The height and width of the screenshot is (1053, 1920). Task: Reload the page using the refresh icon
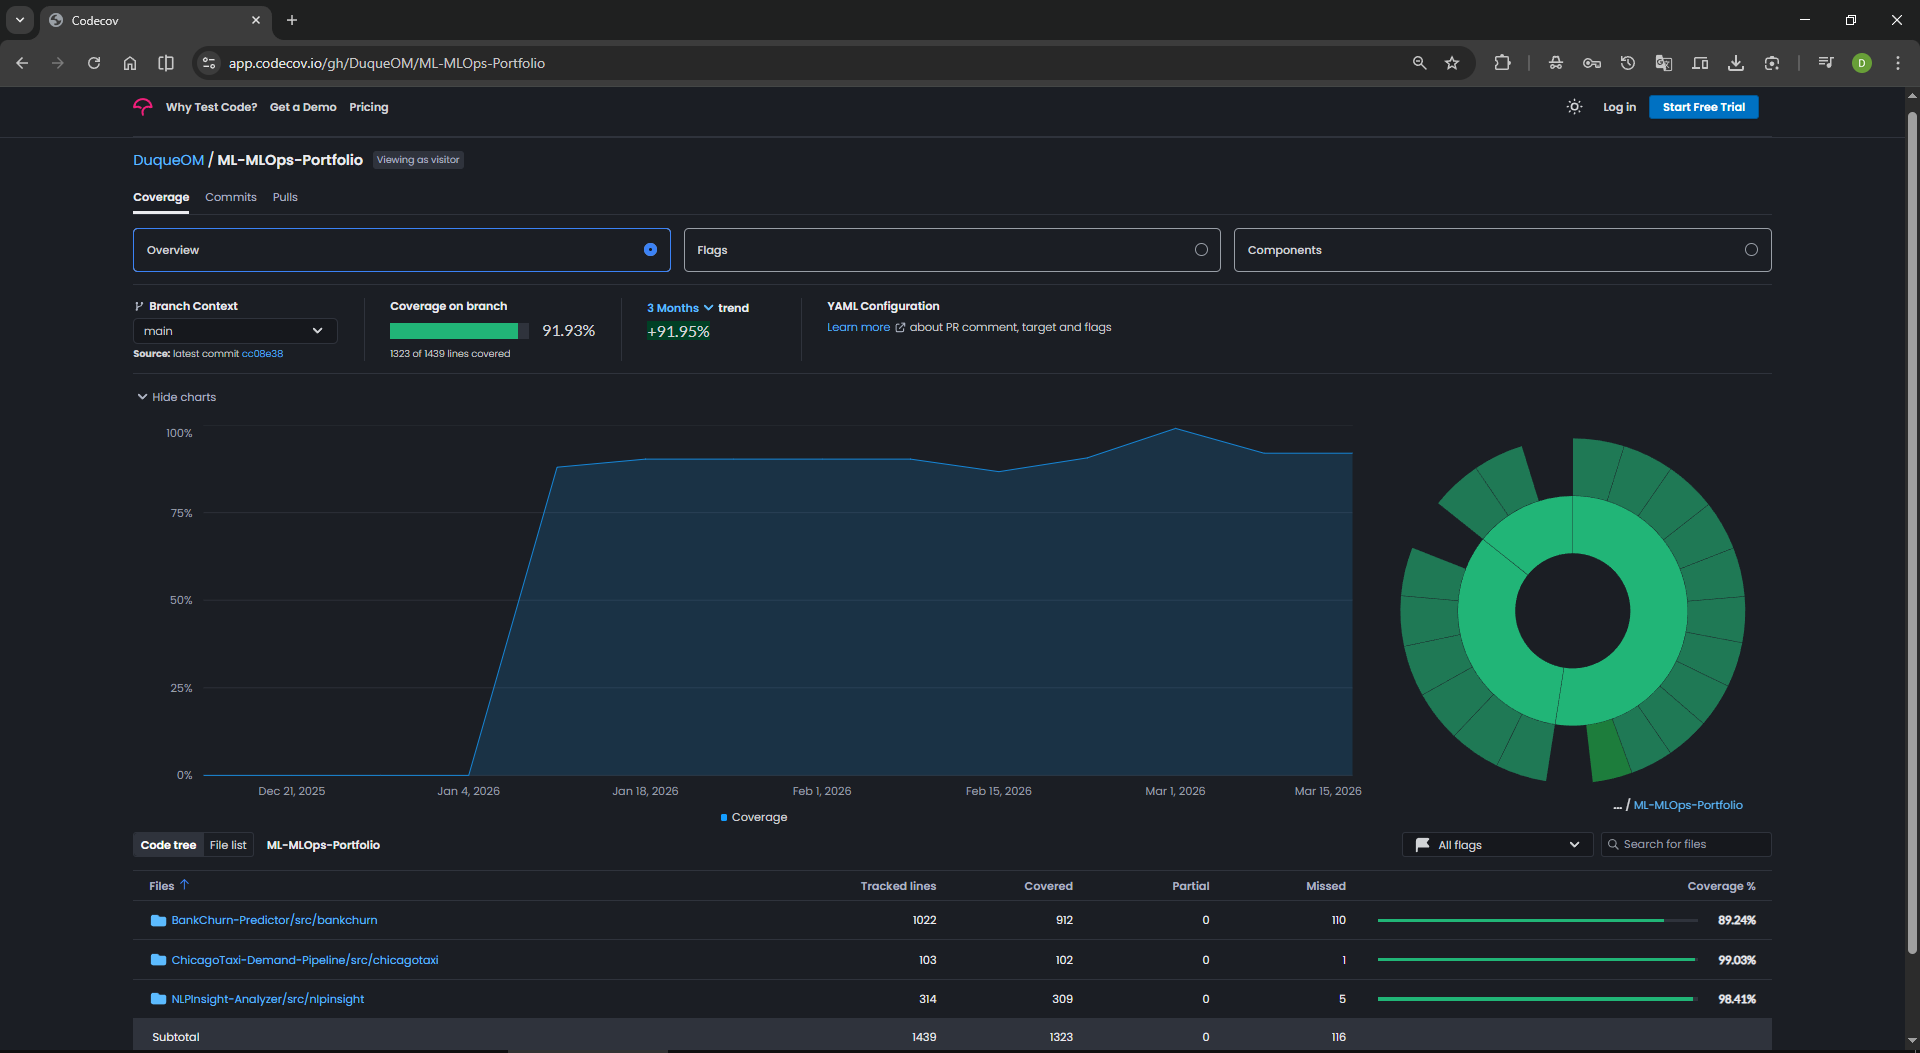point(94,63)
